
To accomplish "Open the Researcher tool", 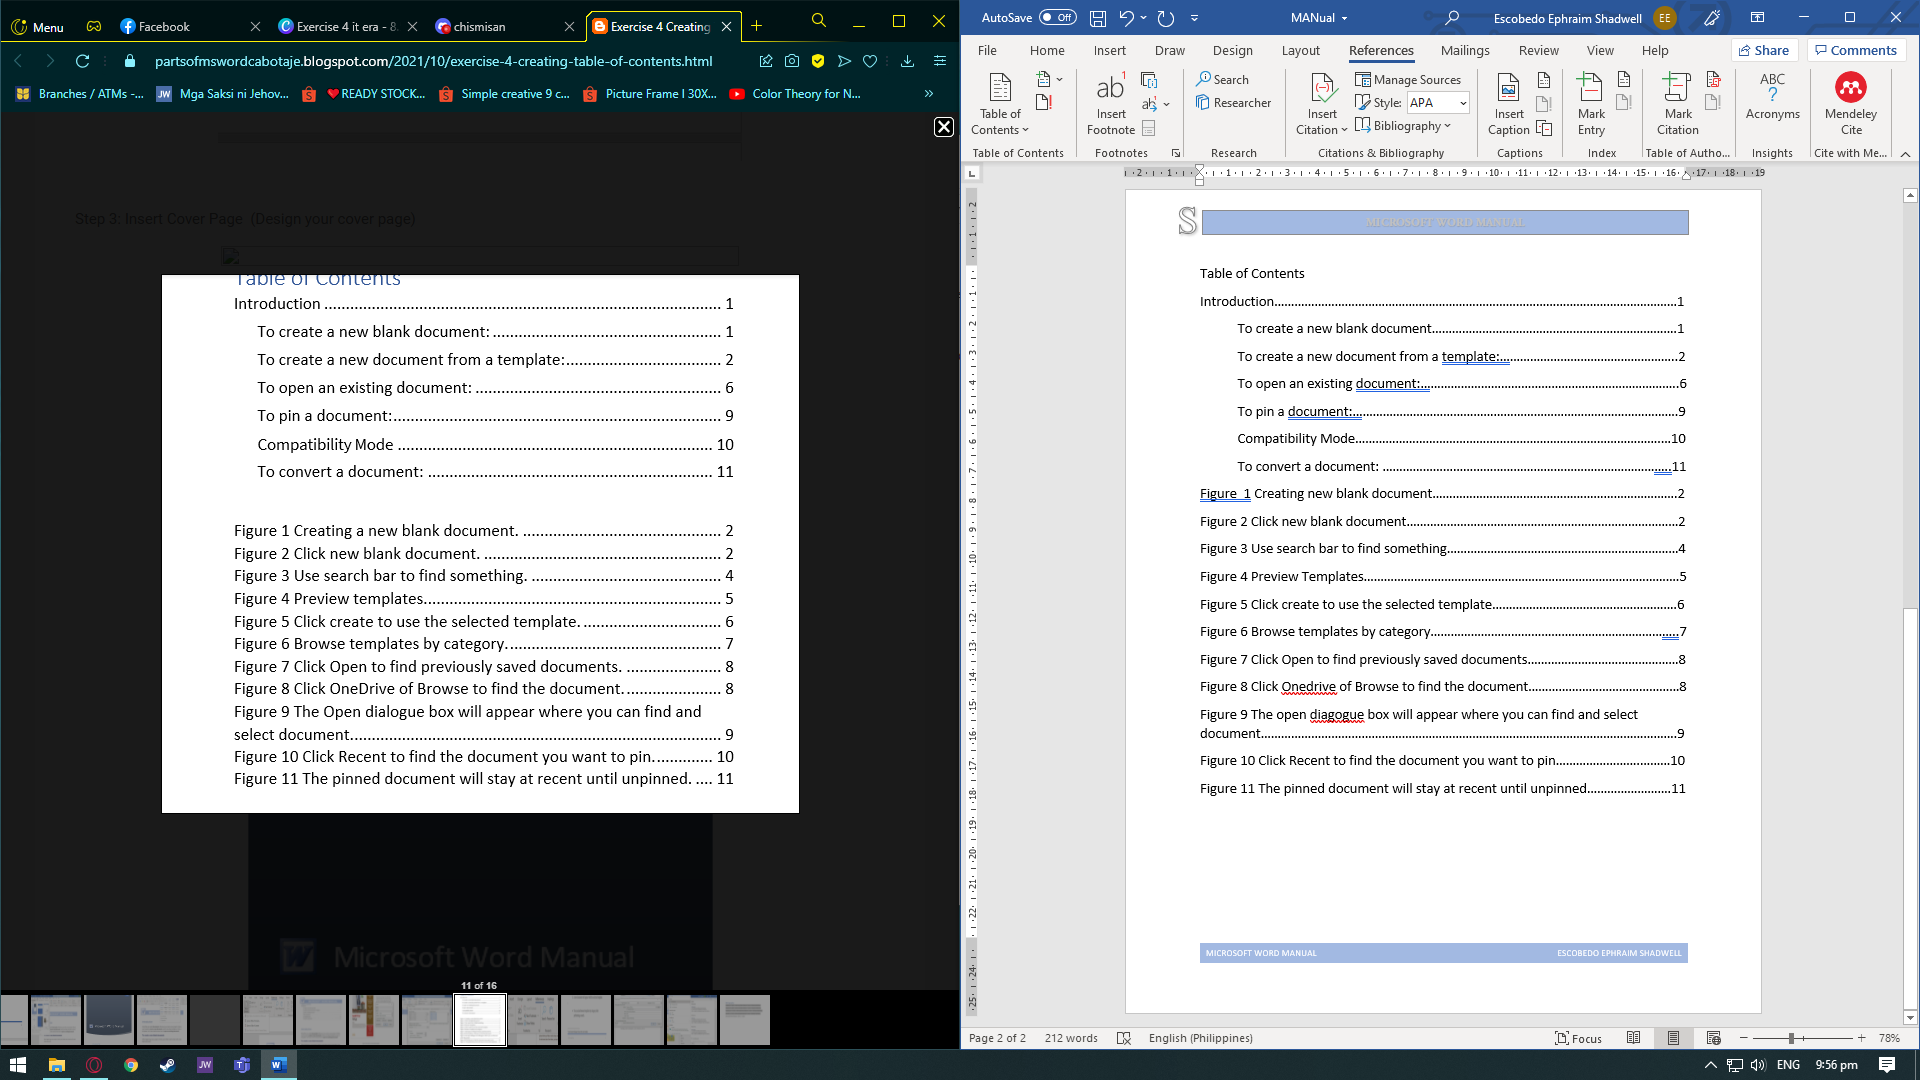I will point(1234,102).
